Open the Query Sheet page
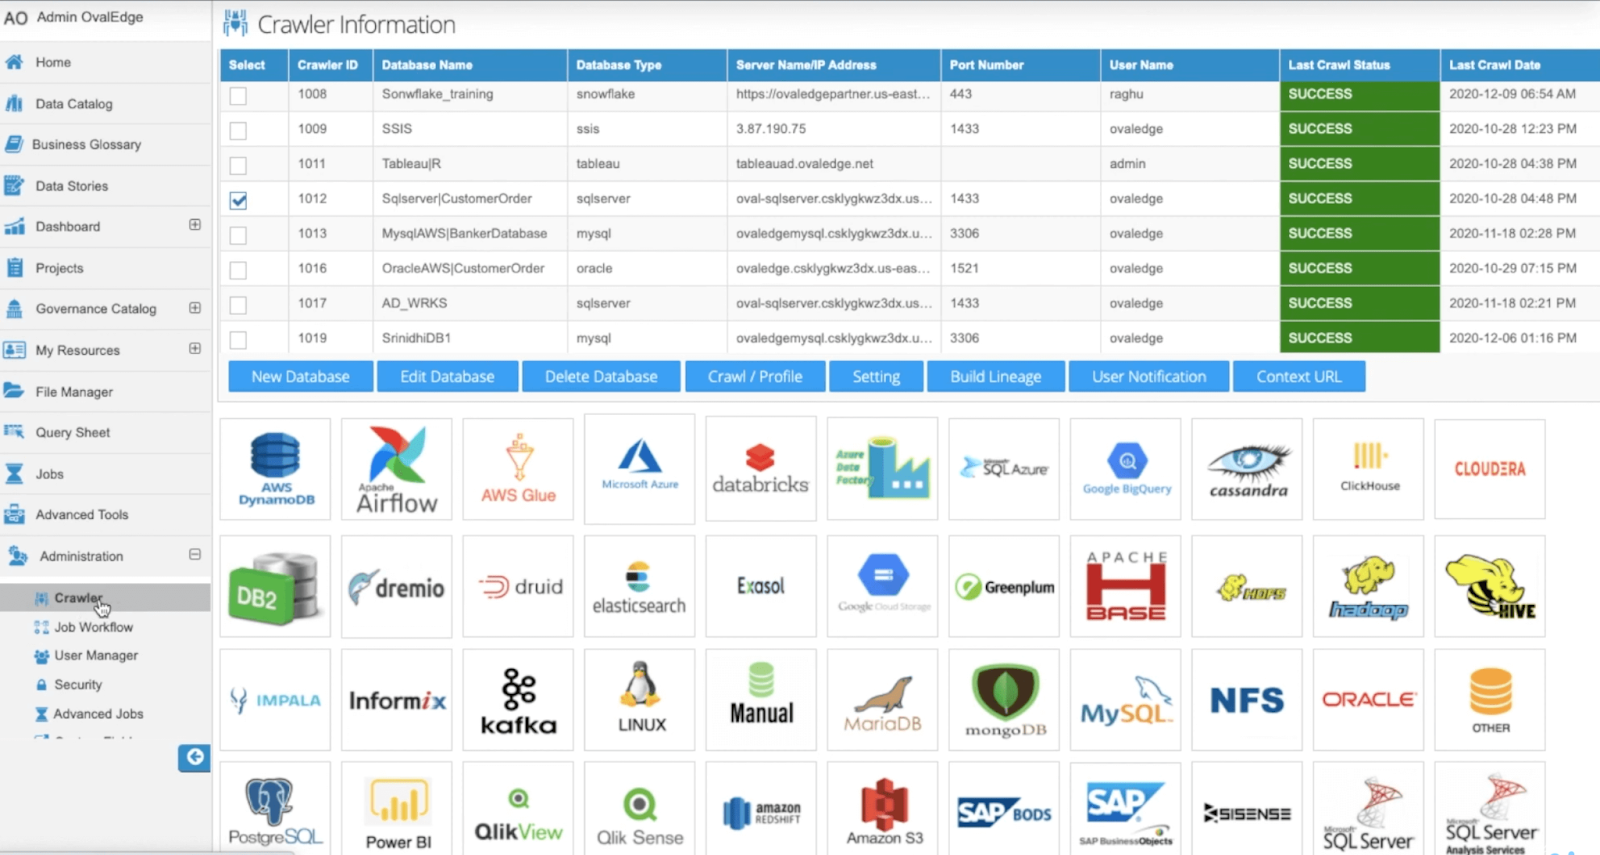Screen dimensions: 1600x855 (x=73, y=433)
